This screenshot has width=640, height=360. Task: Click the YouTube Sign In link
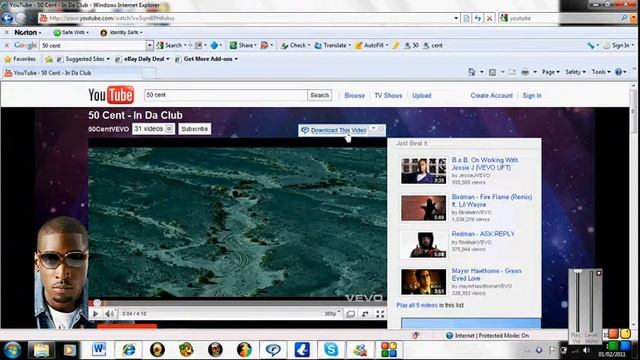point(532,96)
